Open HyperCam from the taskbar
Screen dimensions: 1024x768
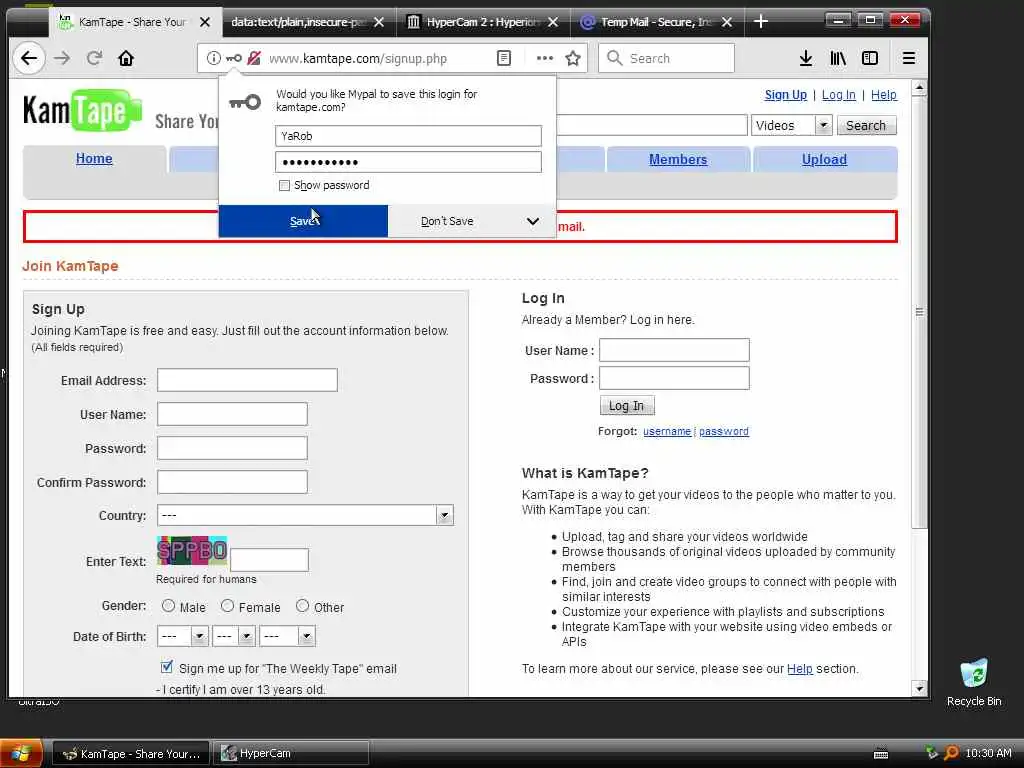291,754
